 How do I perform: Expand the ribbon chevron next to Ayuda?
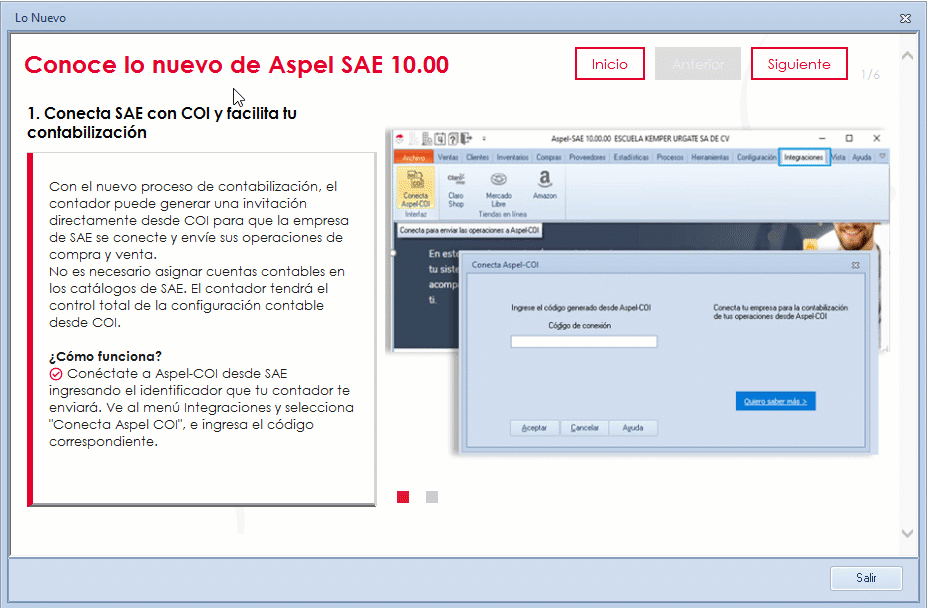(881, 154)
